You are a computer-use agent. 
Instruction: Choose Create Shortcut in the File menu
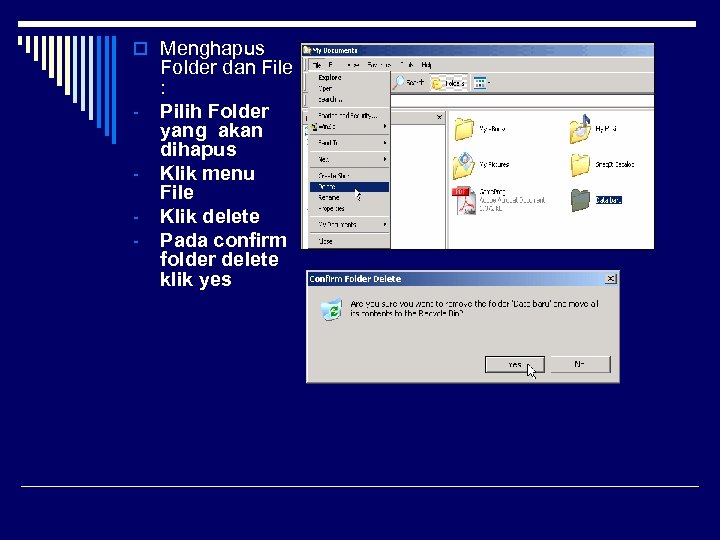tap(349, 176)
